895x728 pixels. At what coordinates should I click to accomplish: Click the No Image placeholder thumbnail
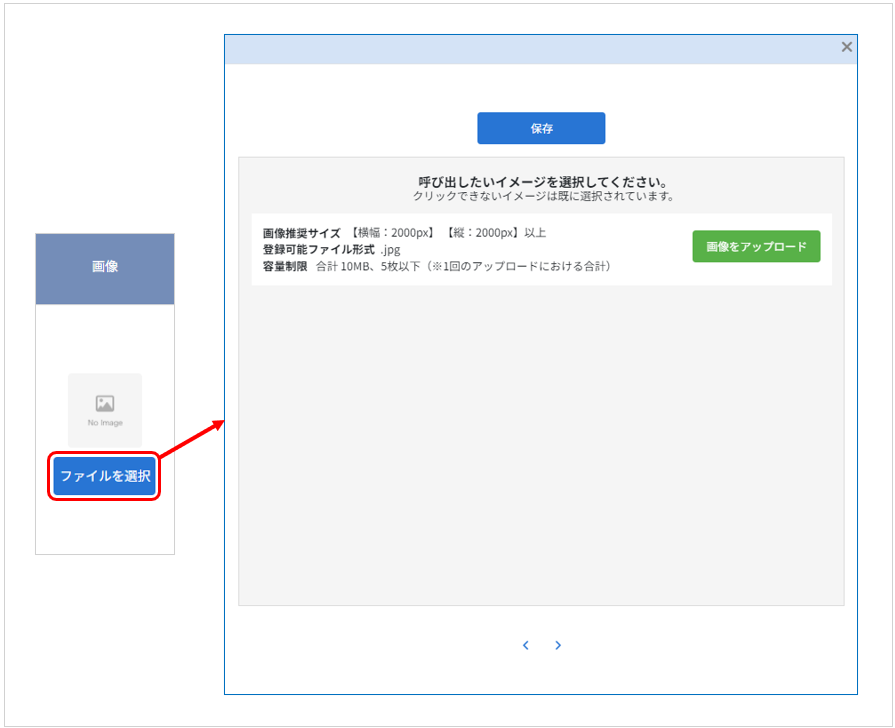pyautogui.click(x=105, y=410)
